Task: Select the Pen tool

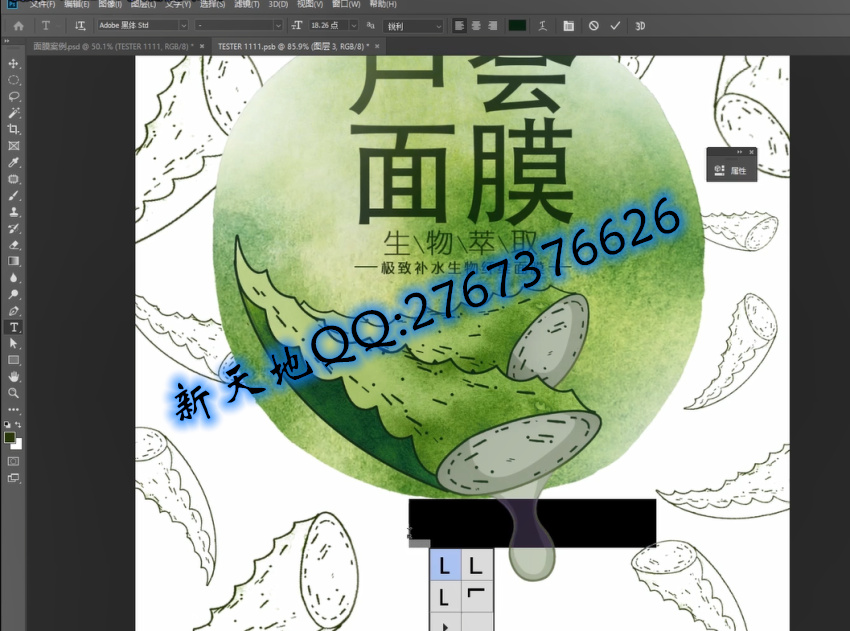Action: 14,310
